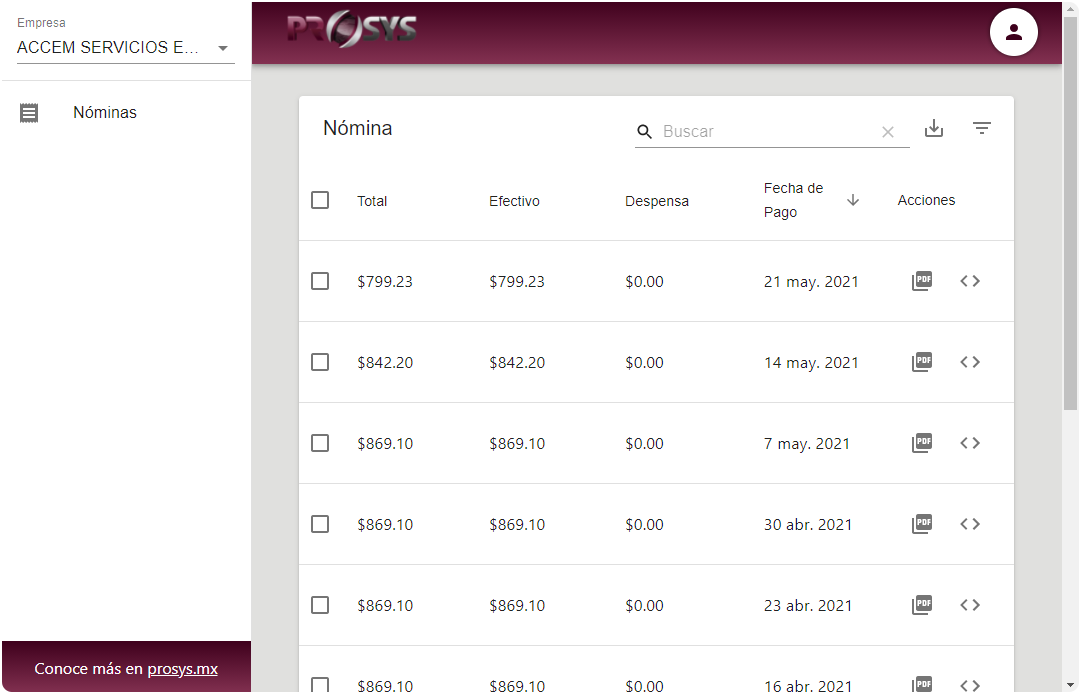Toggle the select-all checkbox in table header
This screenshot has width=1080, height=695.
tap(320, 200)
